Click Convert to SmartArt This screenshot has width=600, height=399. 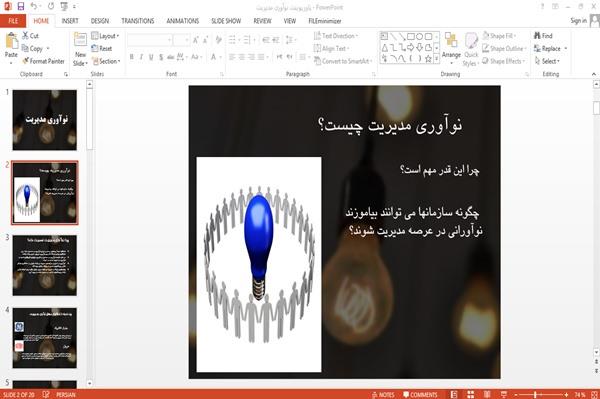click(342, 61)
